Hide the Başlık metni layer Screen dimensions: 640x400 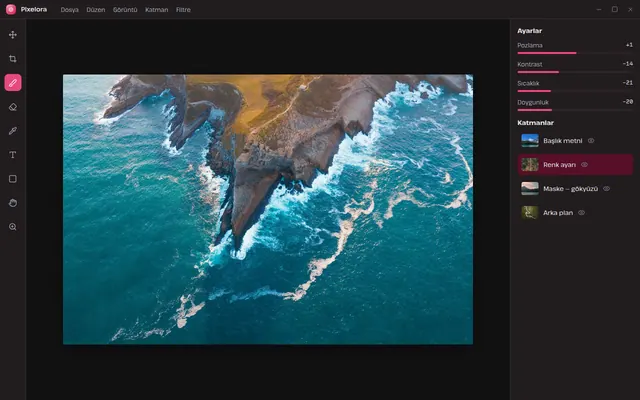[x=591, y=140]
